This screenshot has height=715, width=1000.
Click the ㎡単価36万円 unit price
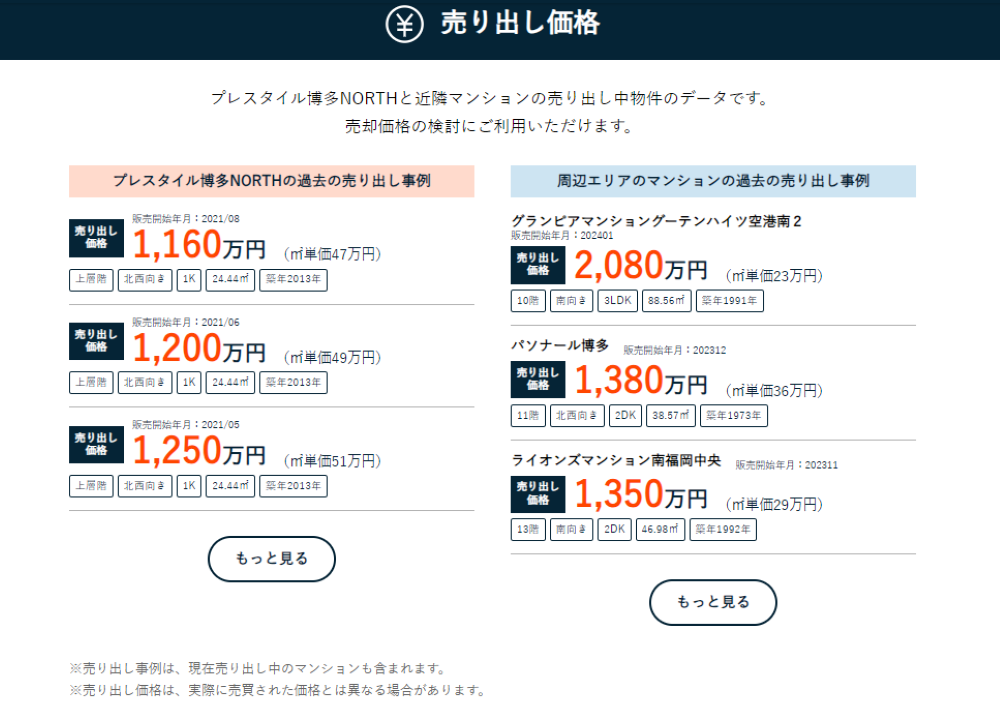pyautogui.click(x=774, y=390)
